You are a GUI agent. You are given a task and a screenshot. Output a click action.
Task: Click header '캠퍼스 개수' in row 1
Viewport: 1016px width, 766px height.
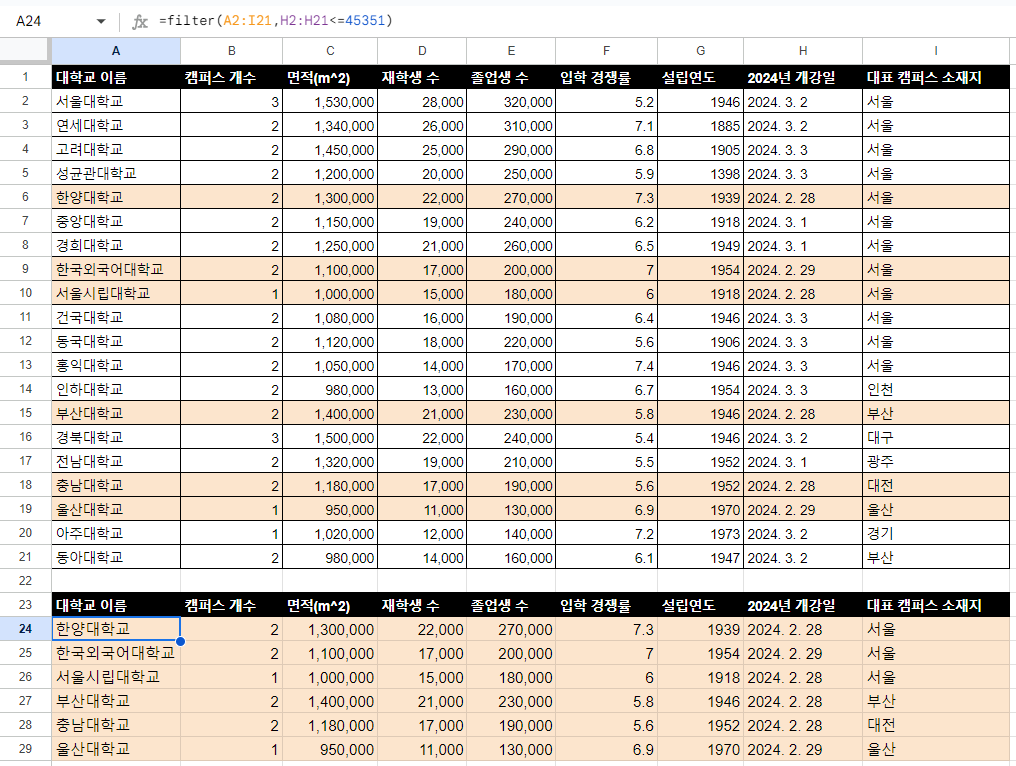point(231,78)
